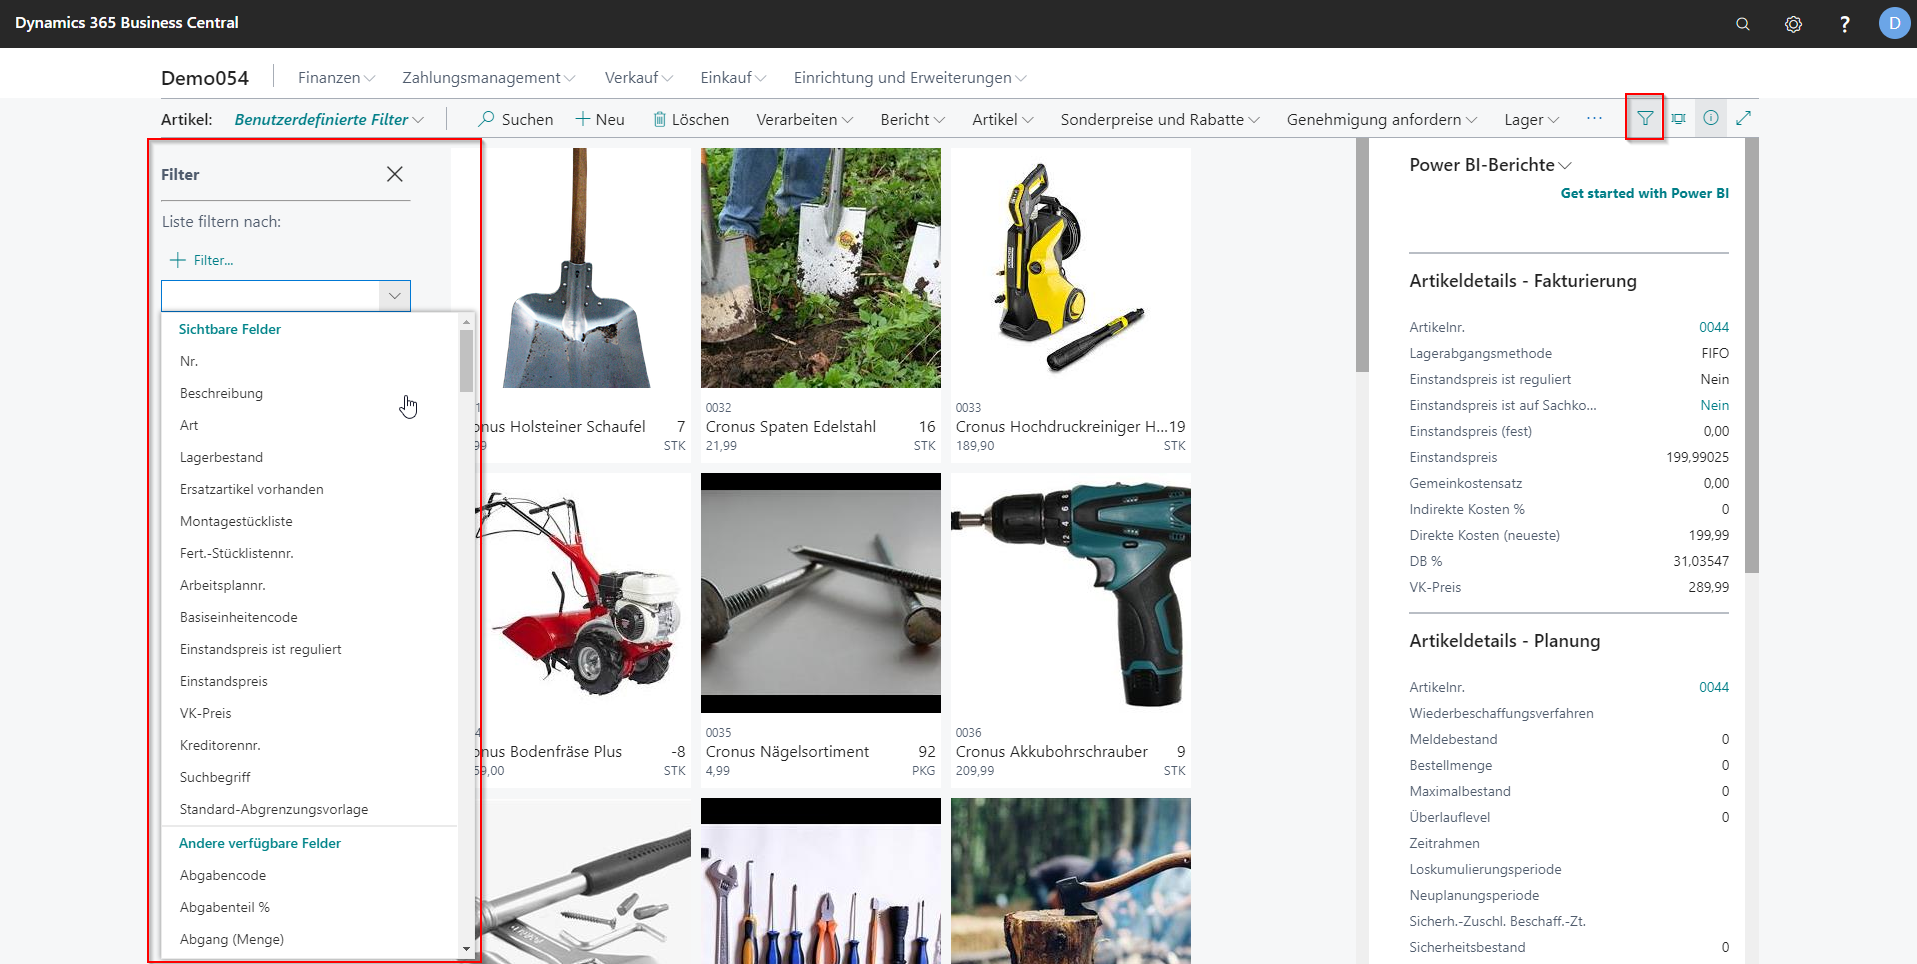Show more actions via the ellipsis icon
1917x964 pixels.
pos(1594,119)
